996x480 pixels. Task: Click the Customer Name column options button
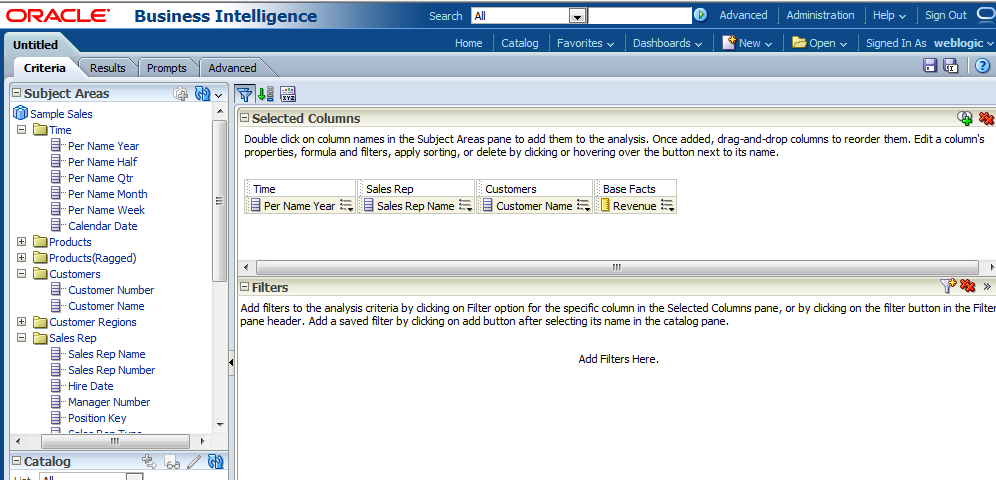click(x=584, y=205)
